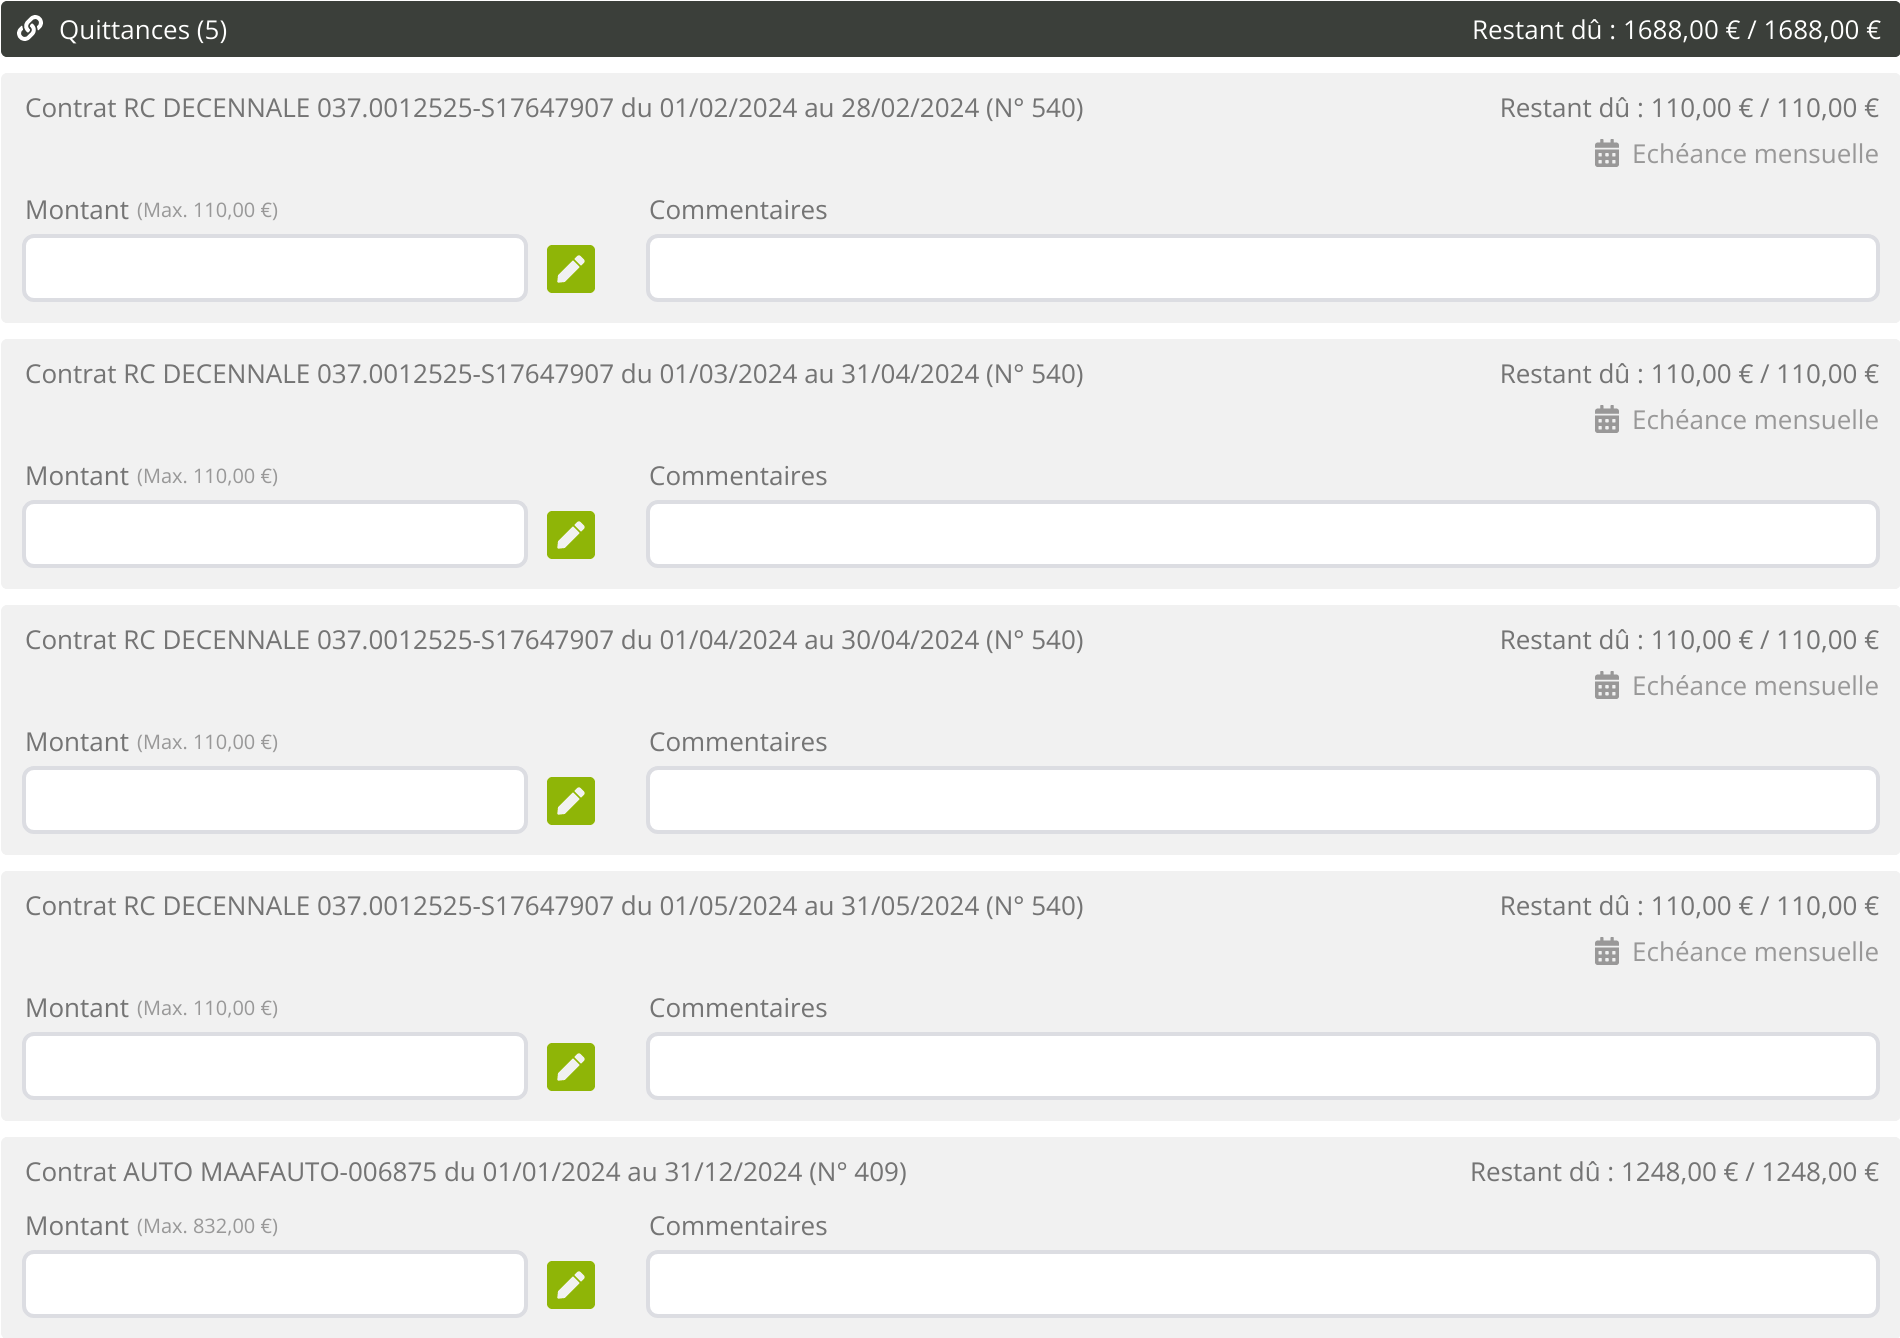Click green pencil for April 2024 quittance
1900x1338 pixels.
pyautogui.click(x=570, y=801)
